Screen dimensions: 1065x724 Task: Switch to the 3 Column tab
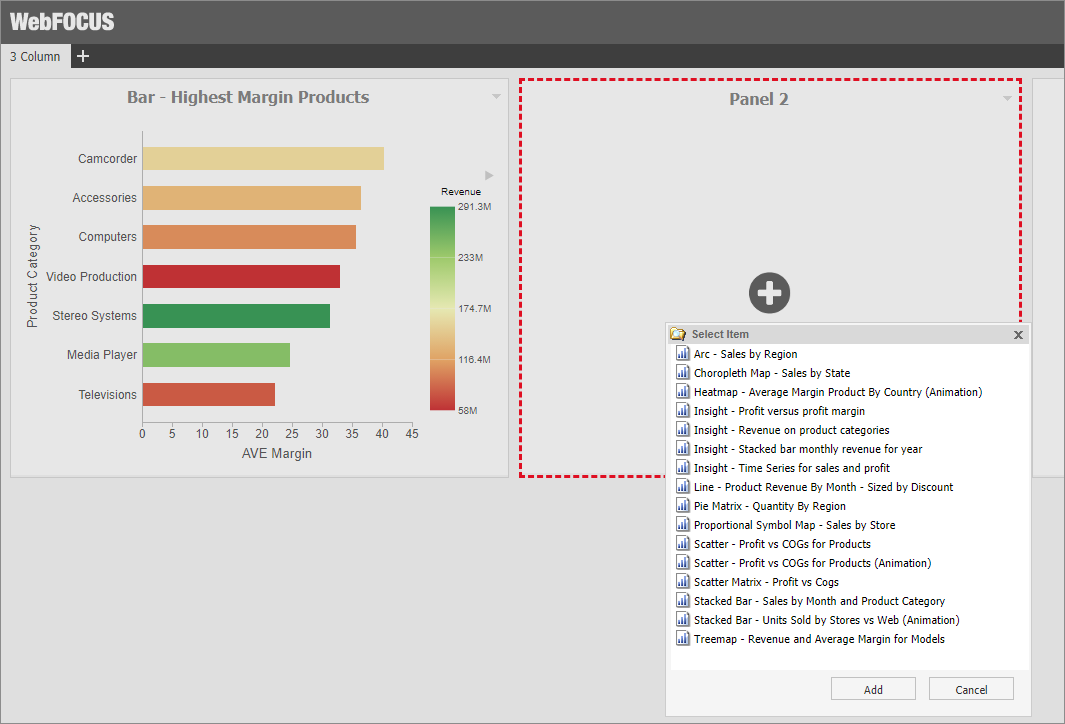(x=35, y=57)
